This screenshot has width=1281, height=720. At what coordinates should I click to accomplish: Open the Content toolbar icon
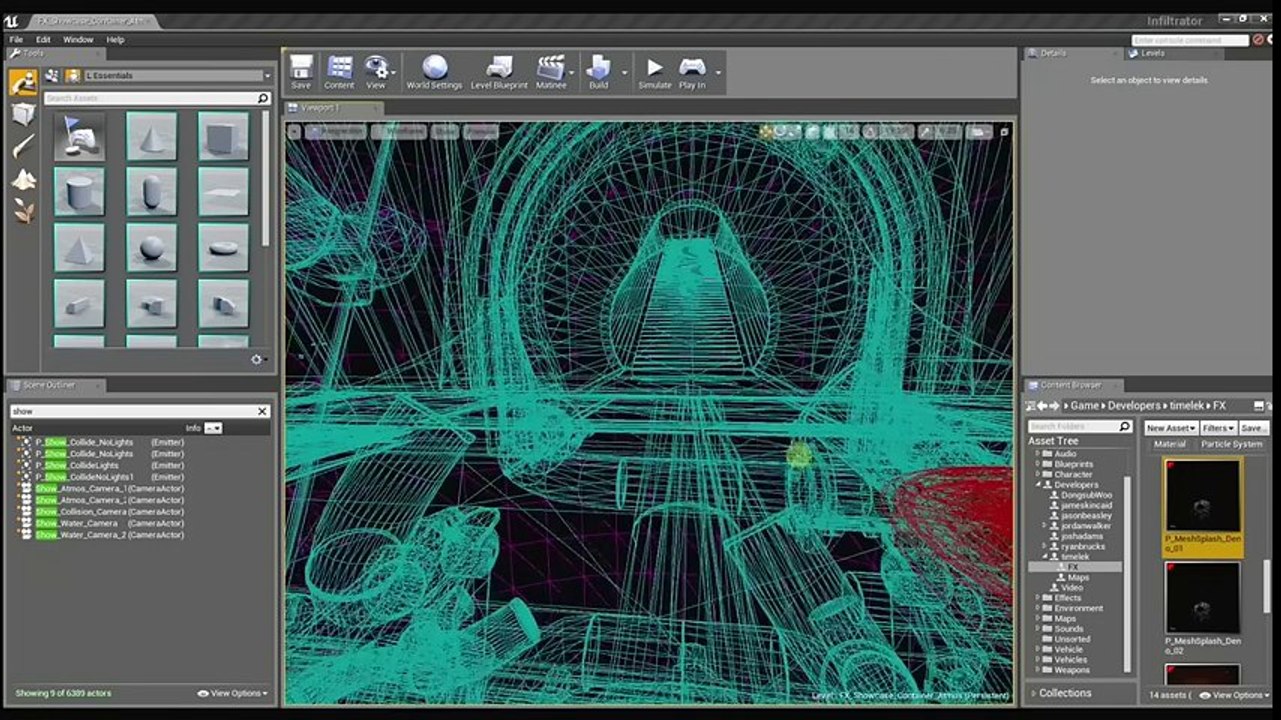(339, 72)
